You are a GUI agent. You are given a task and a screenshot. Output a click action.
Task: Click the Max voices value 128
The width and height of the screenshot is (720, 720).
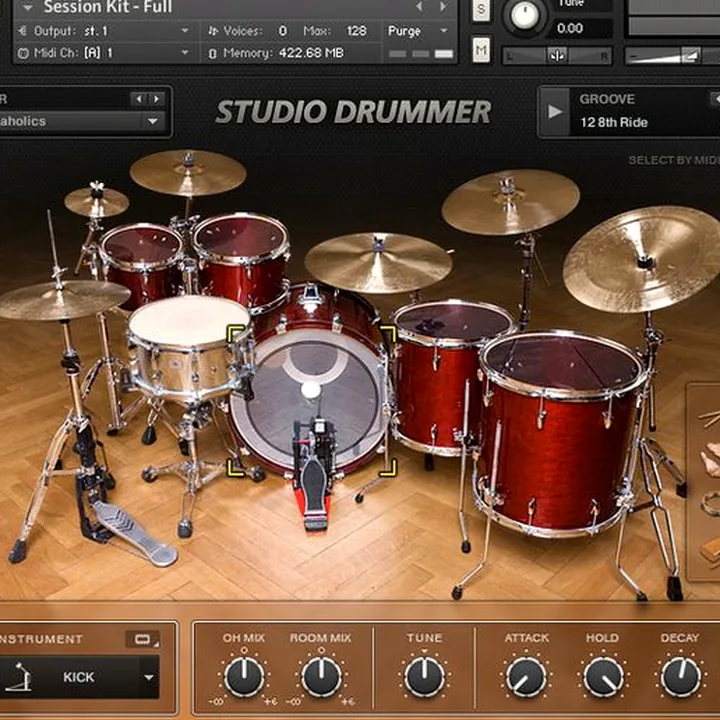pos(356,31)
